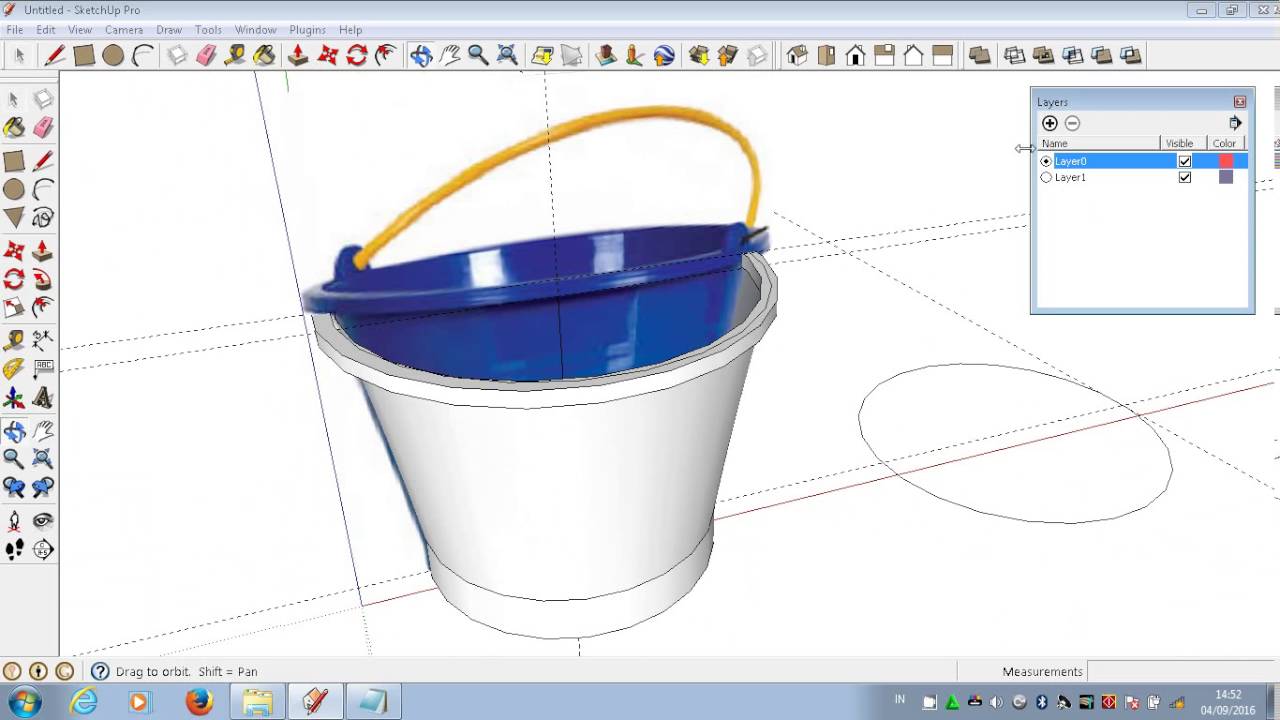Select the Freehand drawing tool
This screenshot has width=1280, height=720.
(43, 217)
